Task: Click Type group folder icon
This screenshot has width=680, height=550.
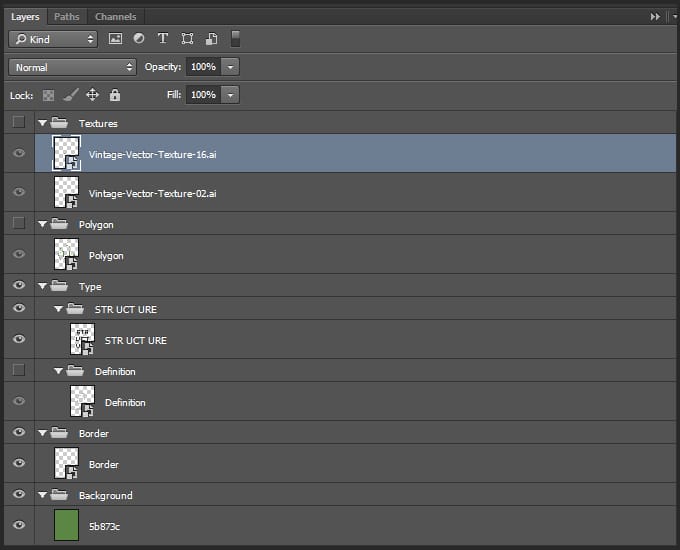Action: click(59, 286)
